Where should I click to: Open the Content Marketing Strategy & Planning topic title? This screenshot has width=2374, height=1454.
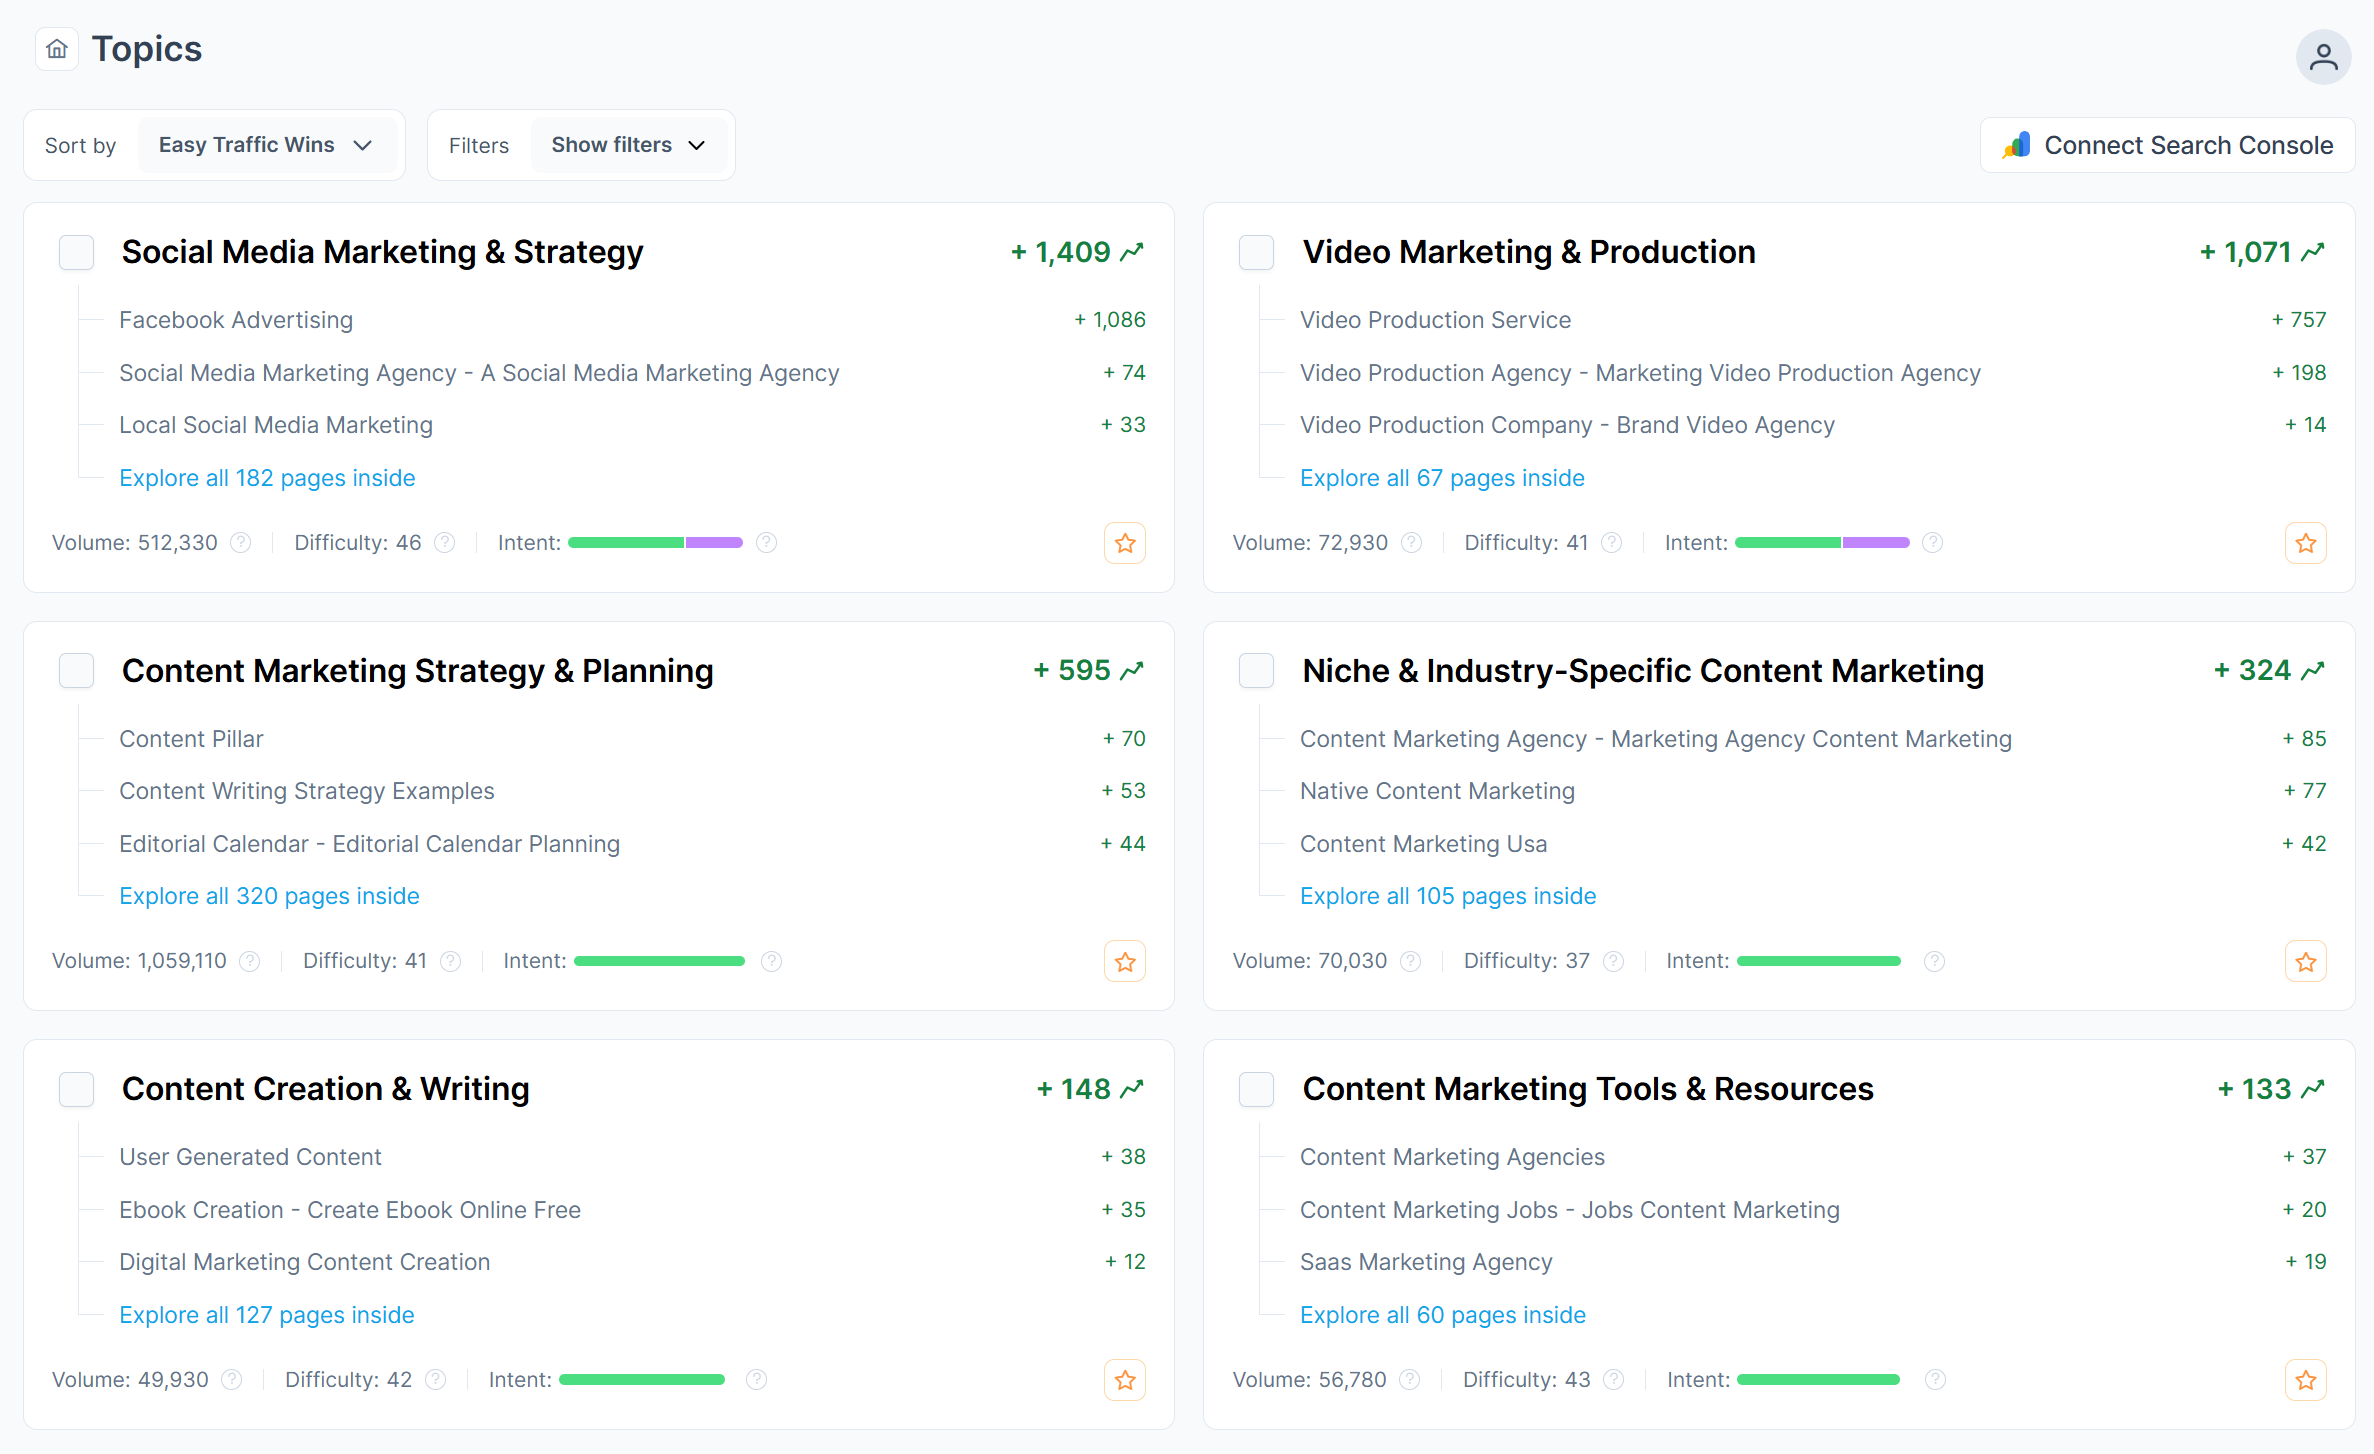click(417, 670)
